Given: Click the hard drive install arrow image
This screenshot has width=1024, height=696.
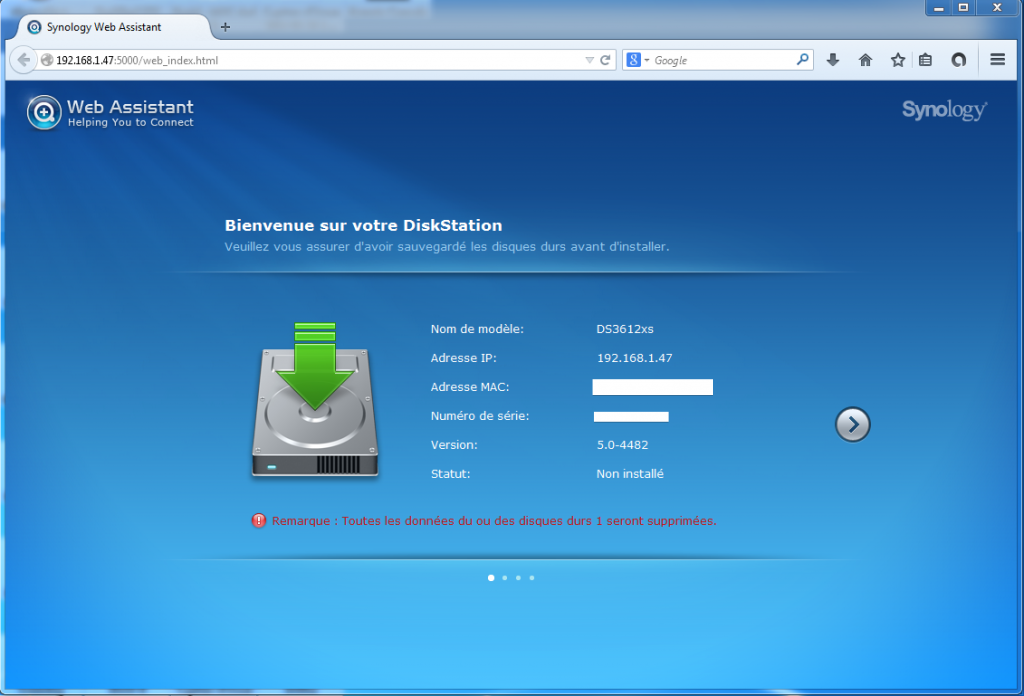Looking at the screenshot, I should click(x=315, y=400).
